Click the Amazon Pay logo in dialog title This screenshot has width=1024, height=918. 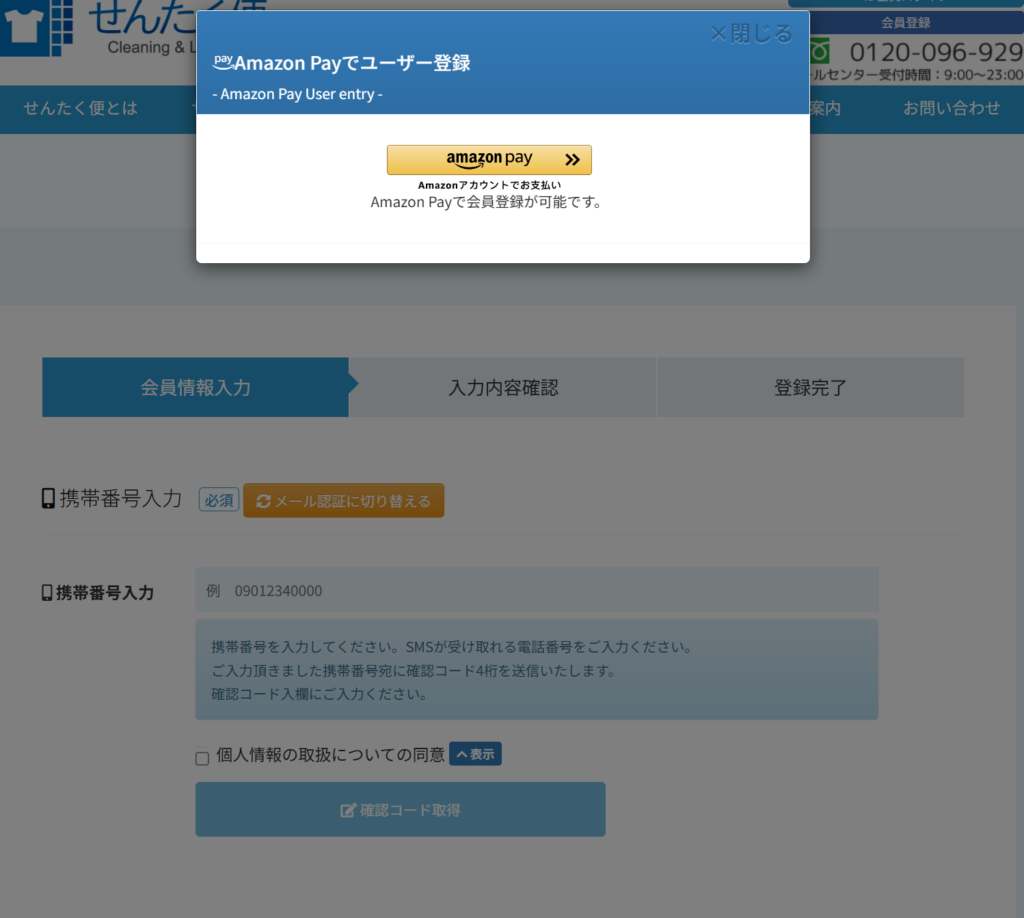[223, 62]
